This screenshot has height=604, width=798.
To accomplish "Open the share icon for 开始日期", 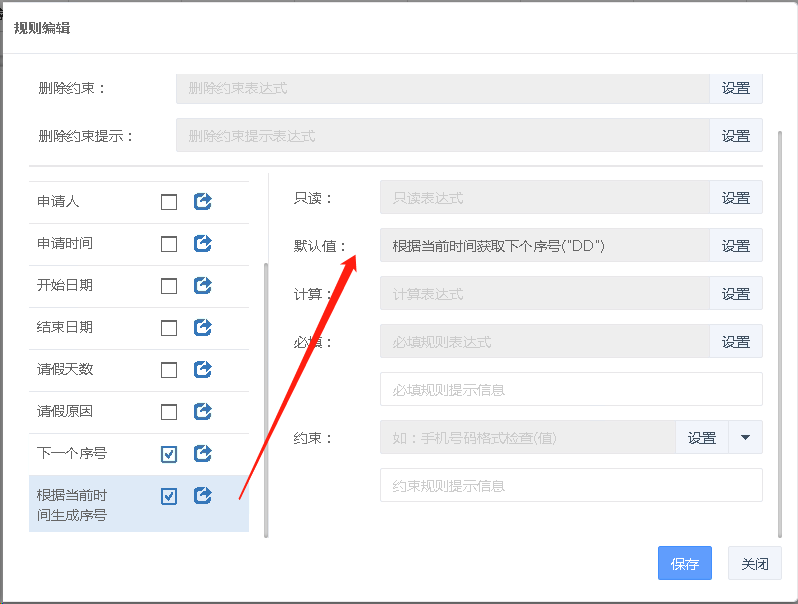I will coord(202,286).
